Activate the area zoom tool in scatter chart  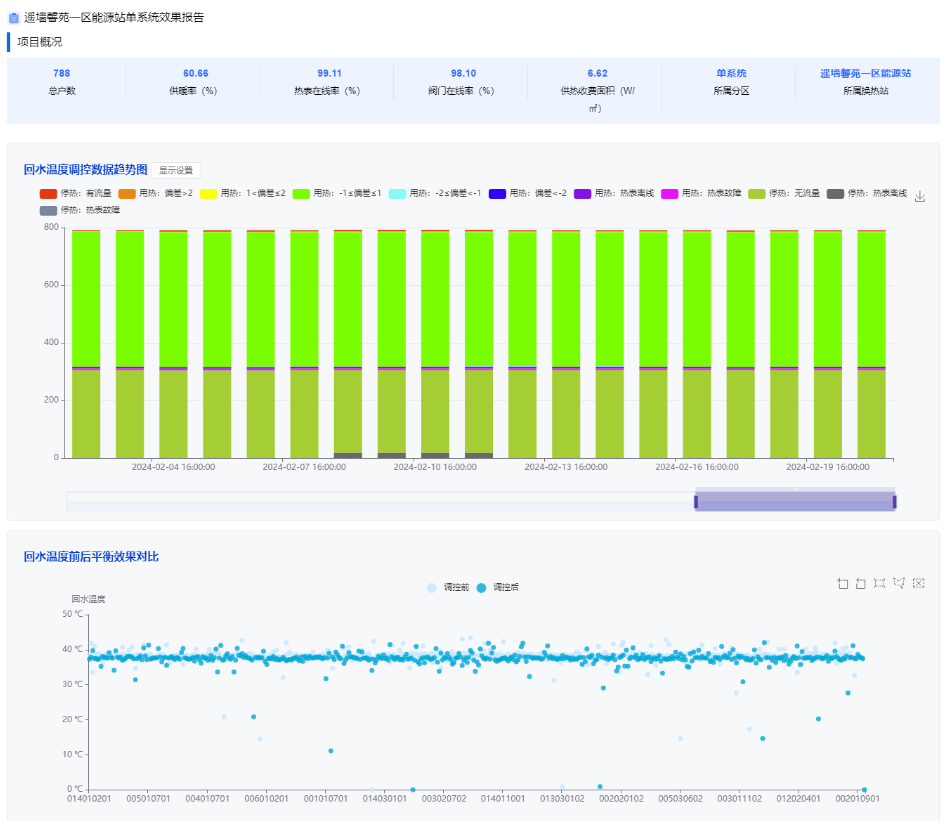pos(842,583)
